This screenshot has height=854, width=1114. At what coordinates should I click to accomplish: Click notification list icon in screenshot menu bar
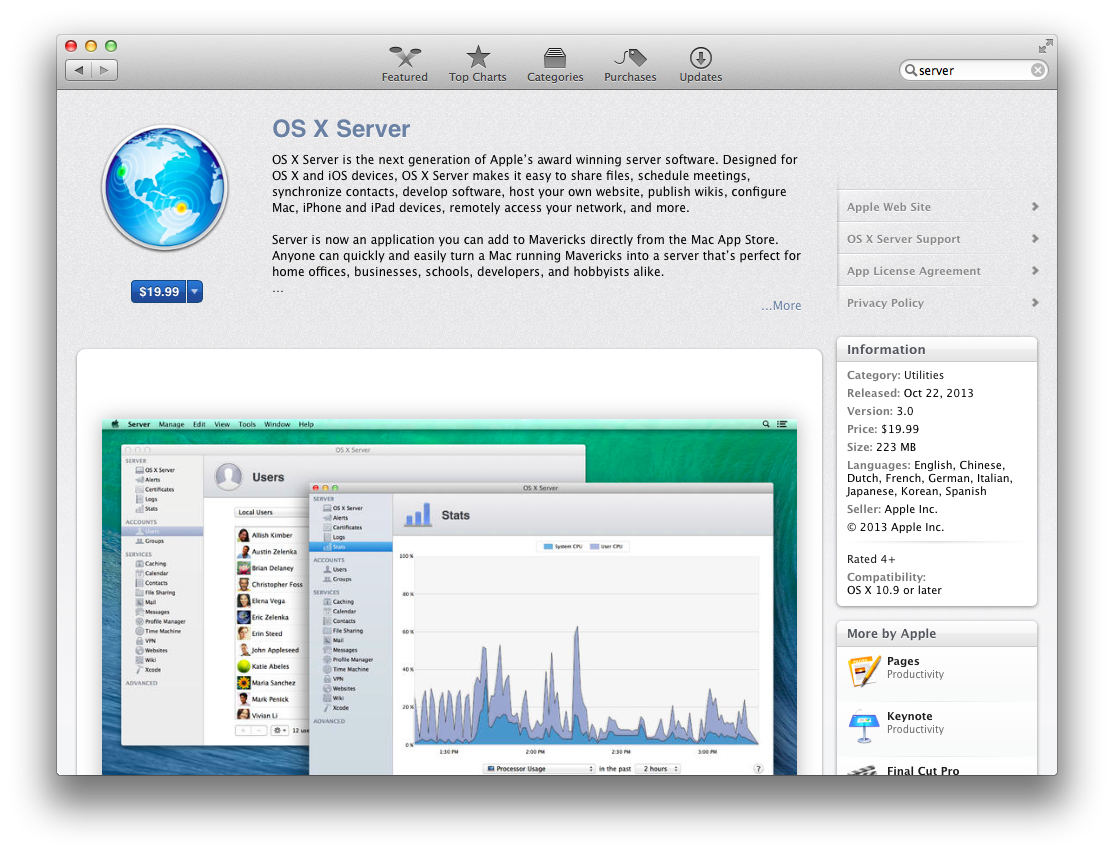(782, 424)
